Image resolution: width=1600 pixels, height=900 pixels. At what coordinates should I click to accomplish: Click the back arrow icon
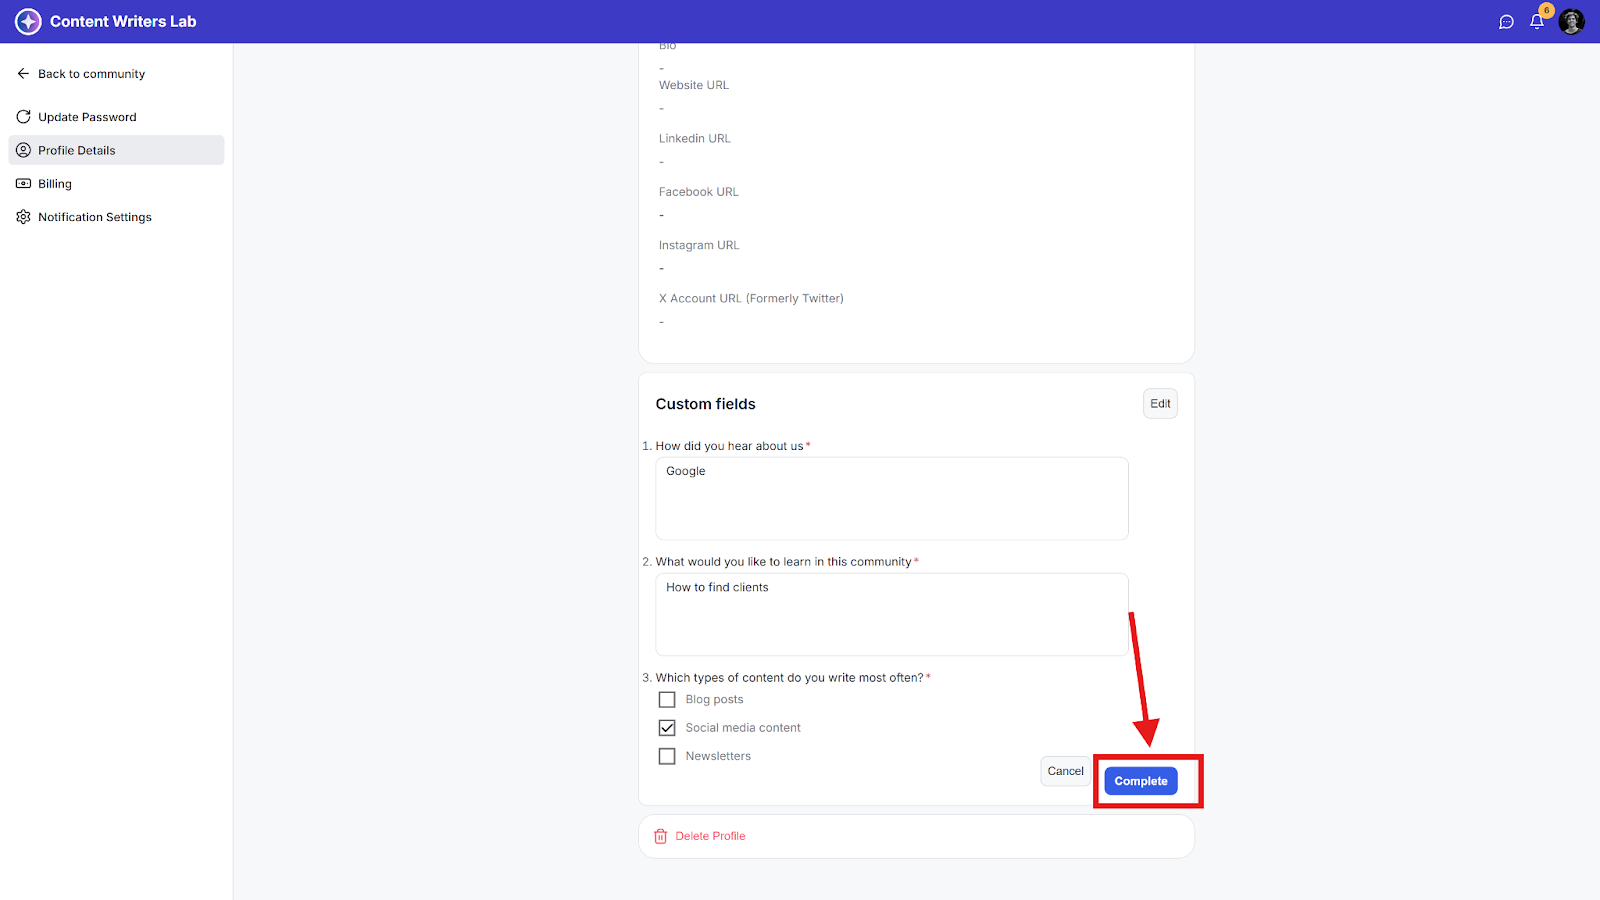(x=23, y=74)
